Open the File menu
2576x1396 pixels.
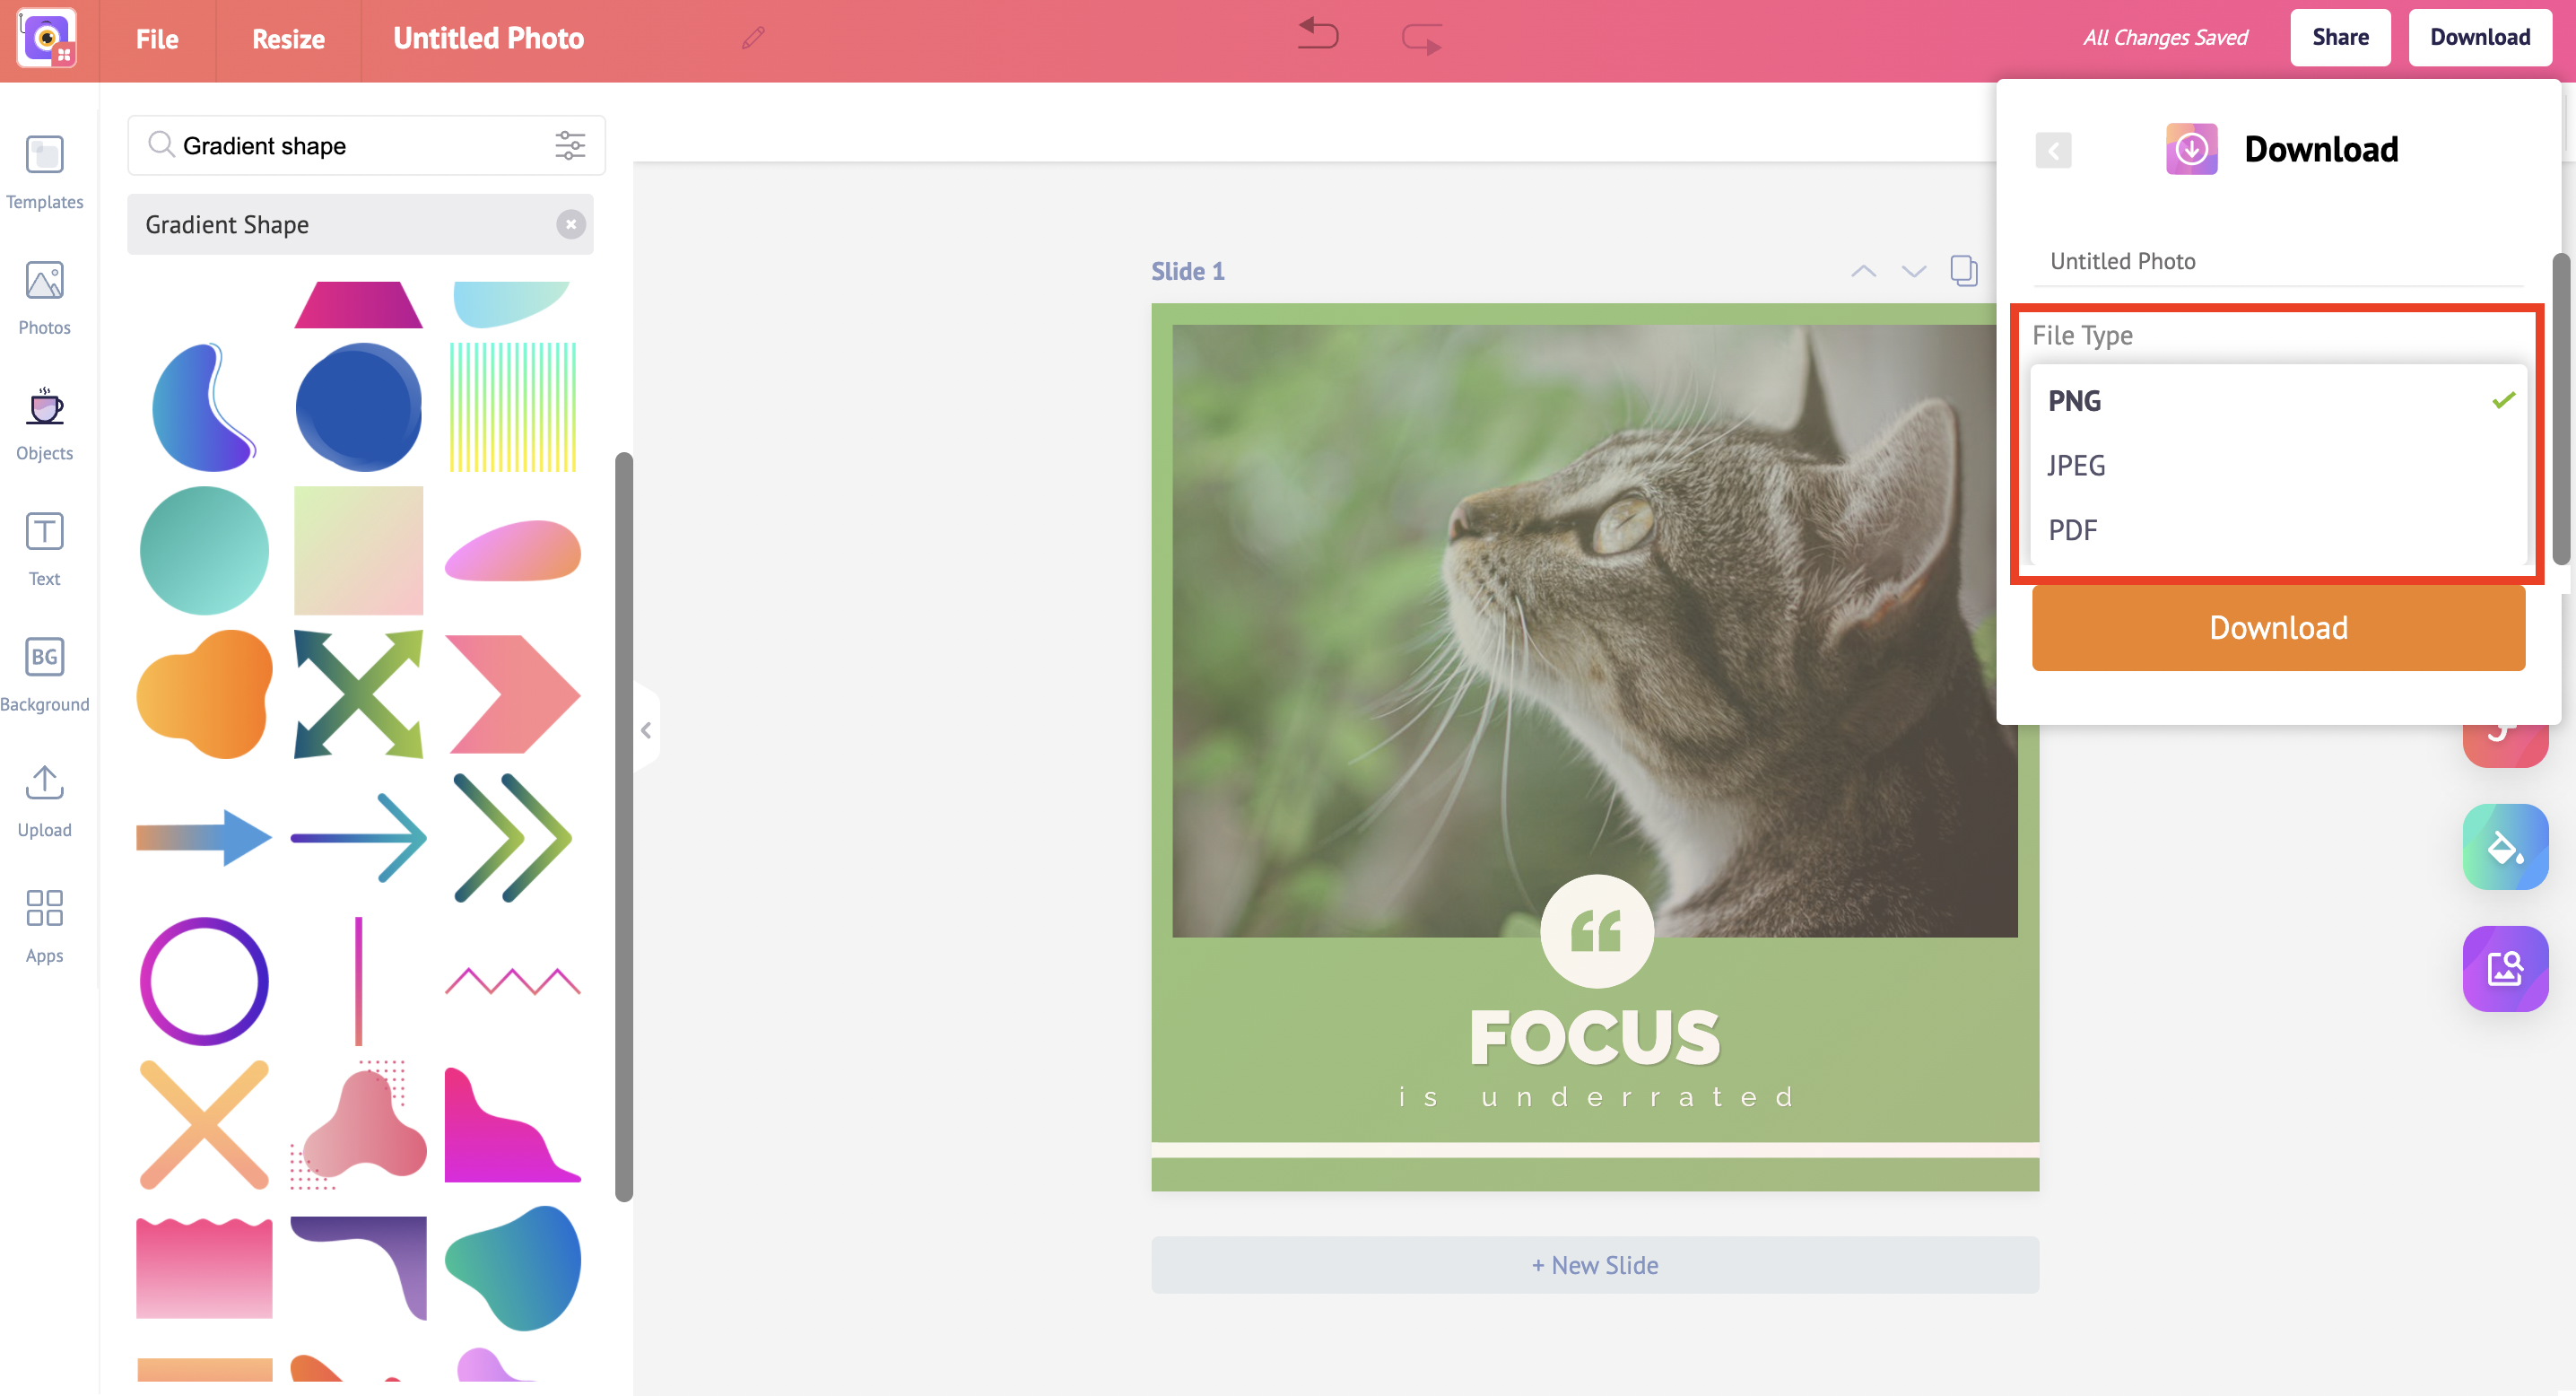click(x=154, y=38)
